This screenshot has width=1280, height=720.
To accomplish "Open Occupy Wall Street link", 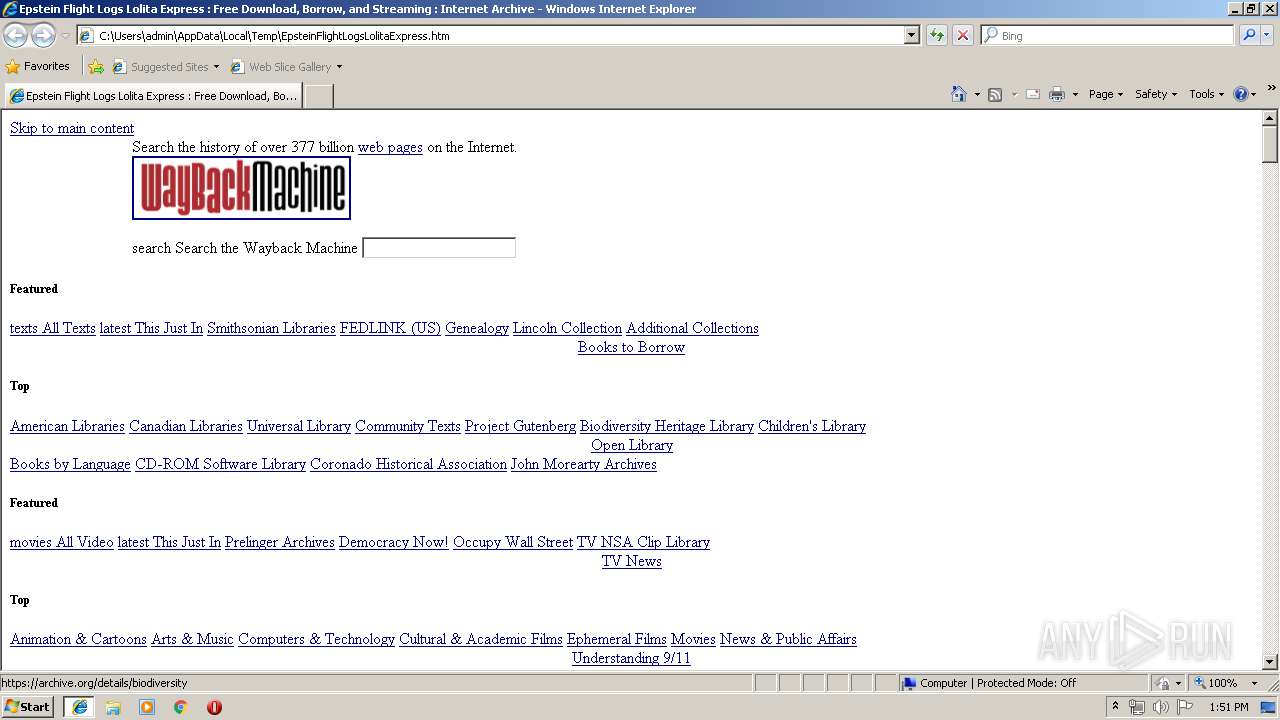I will click(513, 542).
